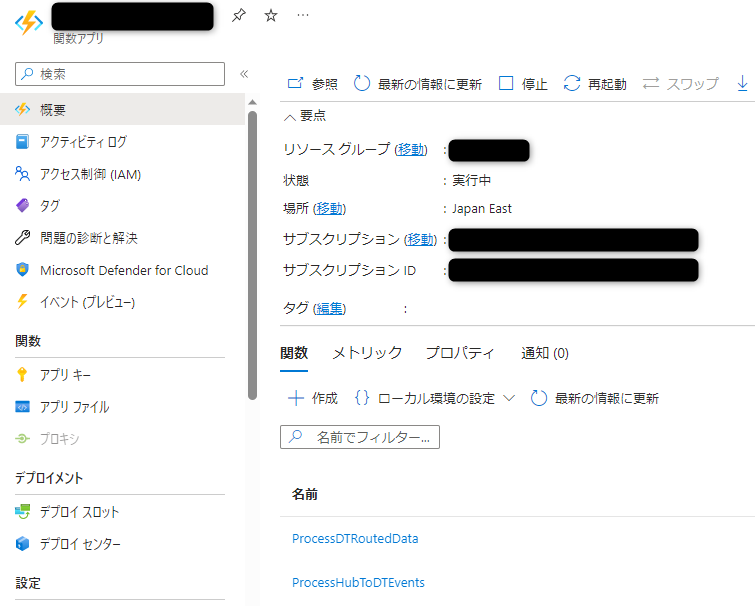Pin the function app to dashboard

click(238, 15)
